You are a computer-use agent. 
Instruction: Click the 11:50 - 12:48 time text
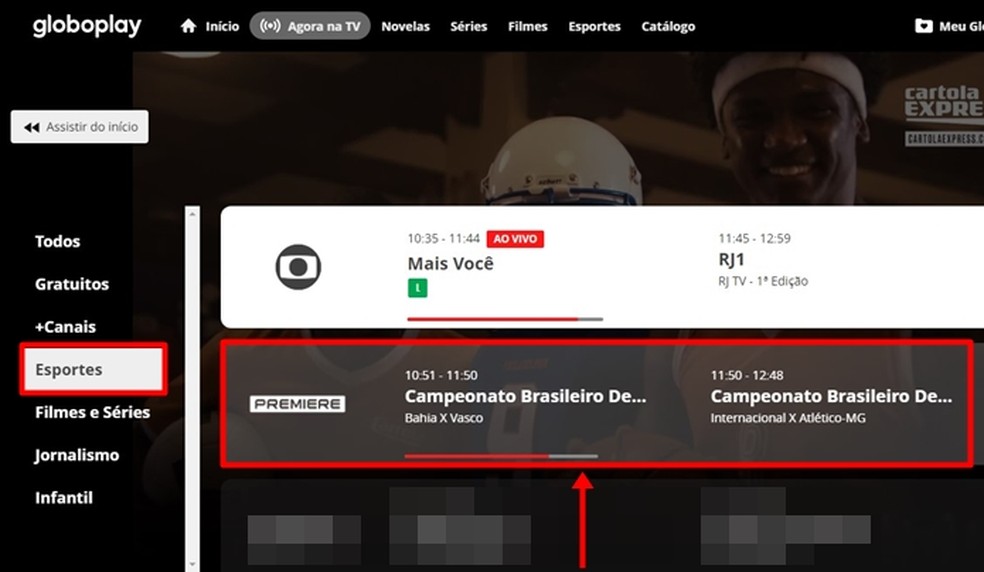click(x=747, y=375)
